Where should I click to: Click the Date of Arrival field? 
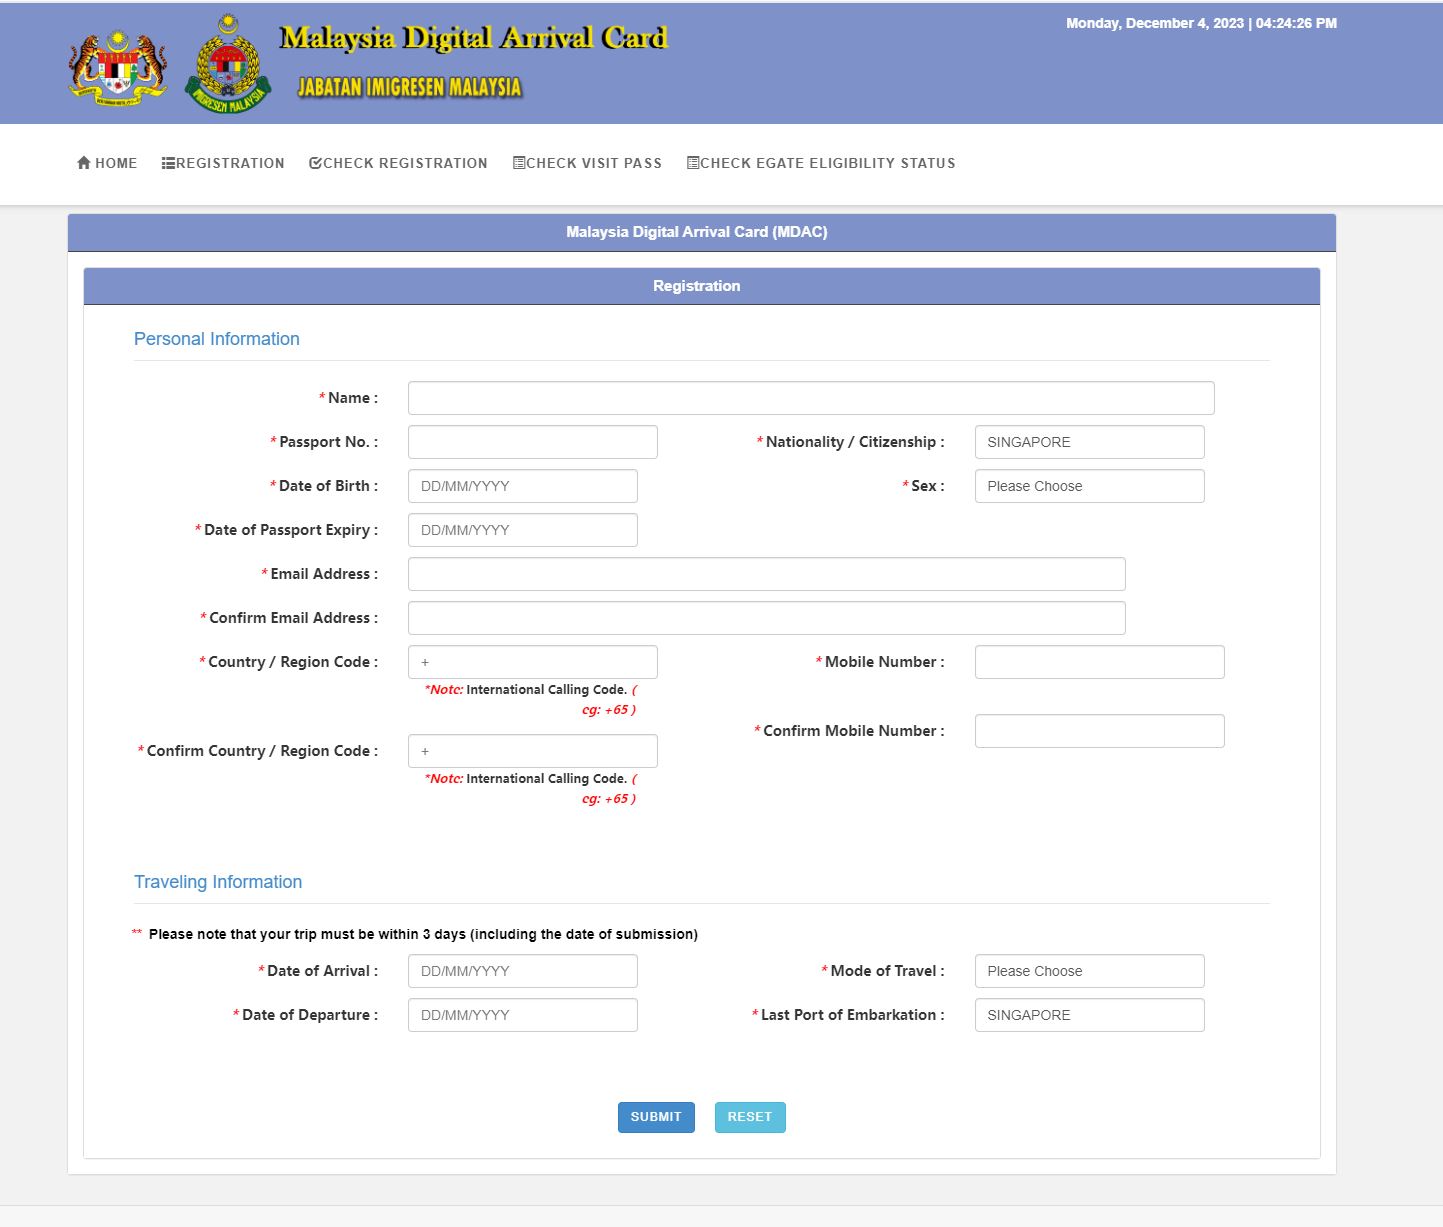[x=522, y=971]
